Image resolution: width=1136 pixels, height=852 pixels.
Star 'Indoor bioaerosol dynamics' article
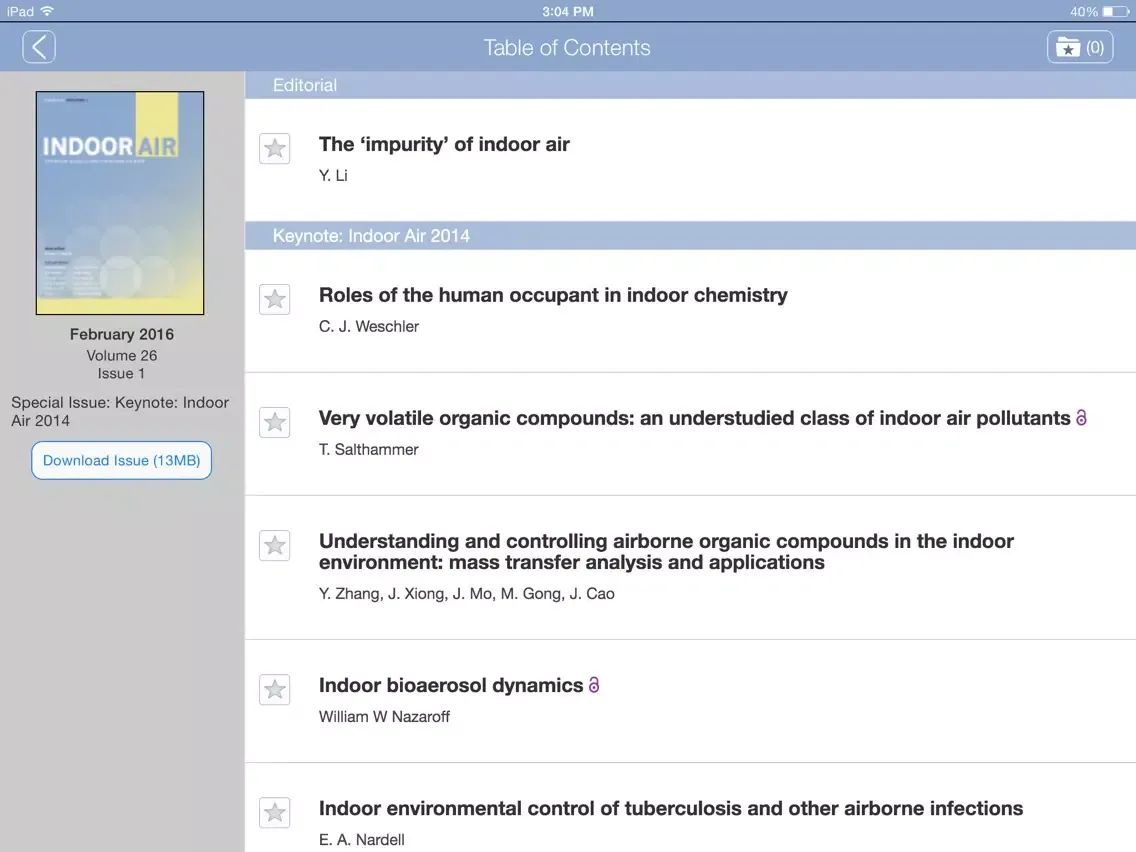tap(275, 690)
